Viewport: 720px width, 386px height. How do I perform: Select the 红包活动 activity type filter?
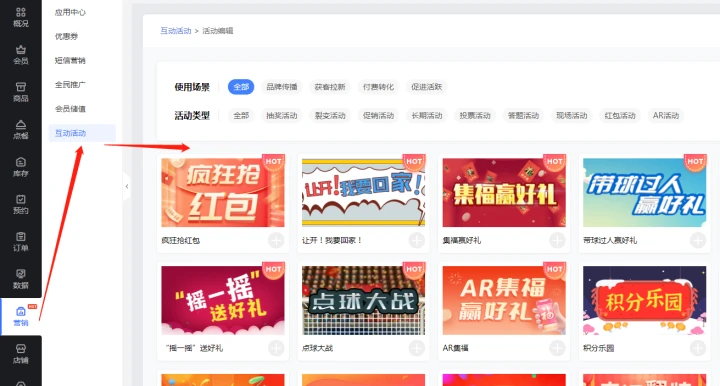(620, 116)
